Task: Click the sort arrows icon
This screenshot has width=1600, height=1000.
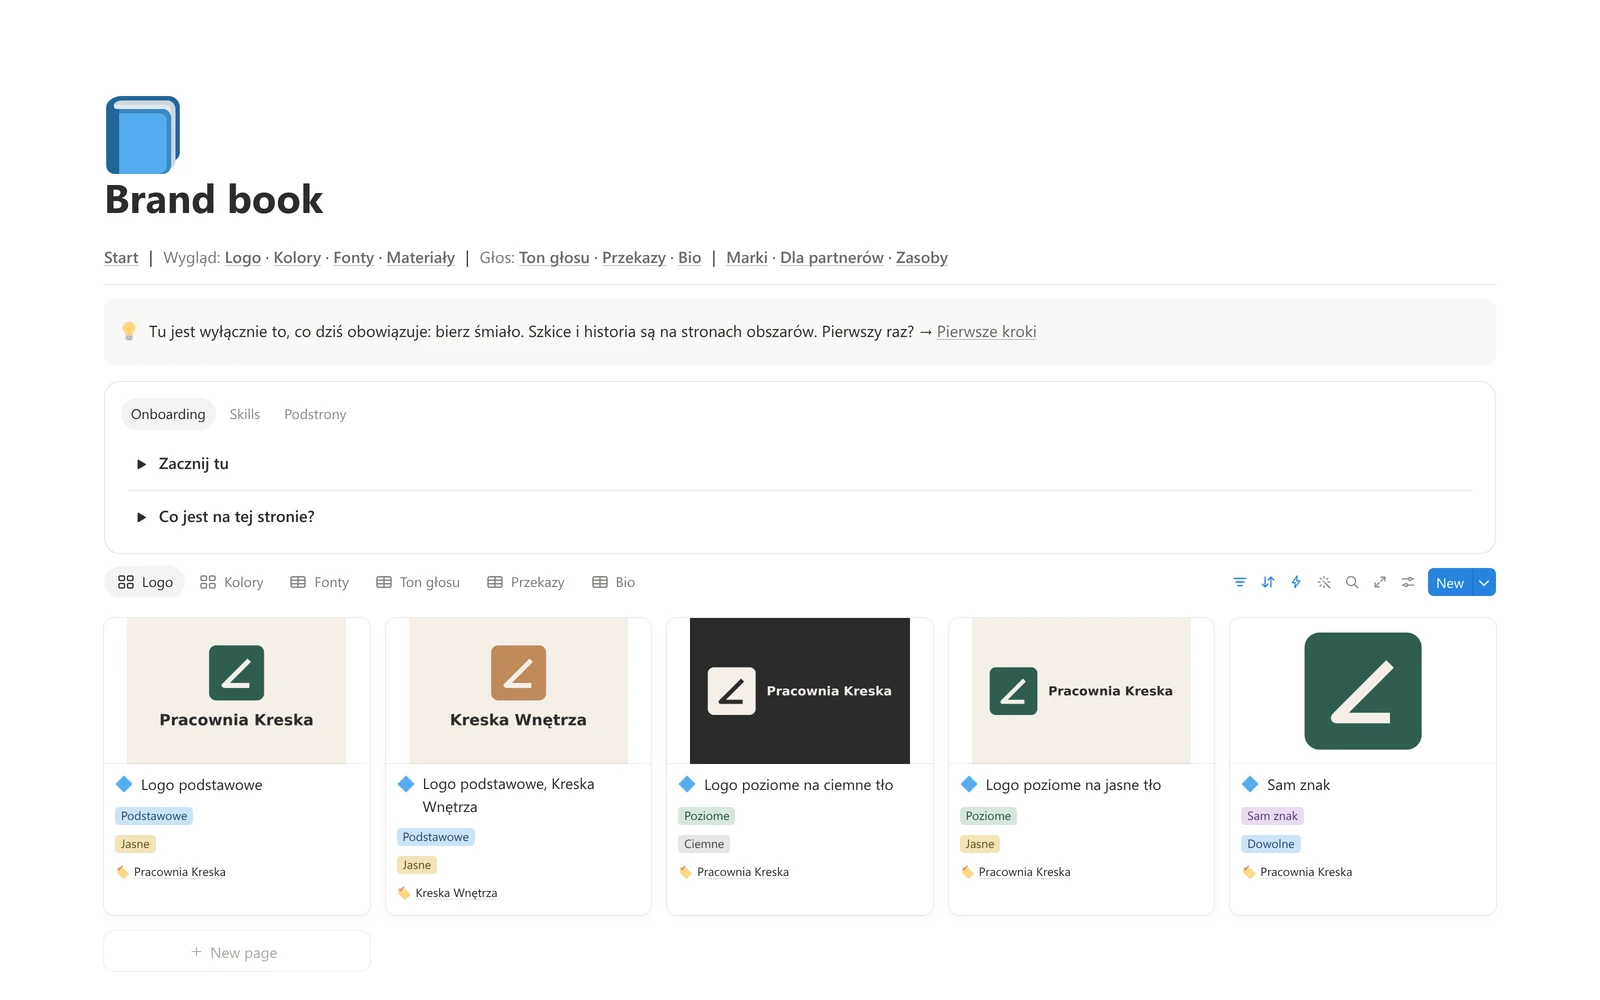Action: (x=1268, y=582)
